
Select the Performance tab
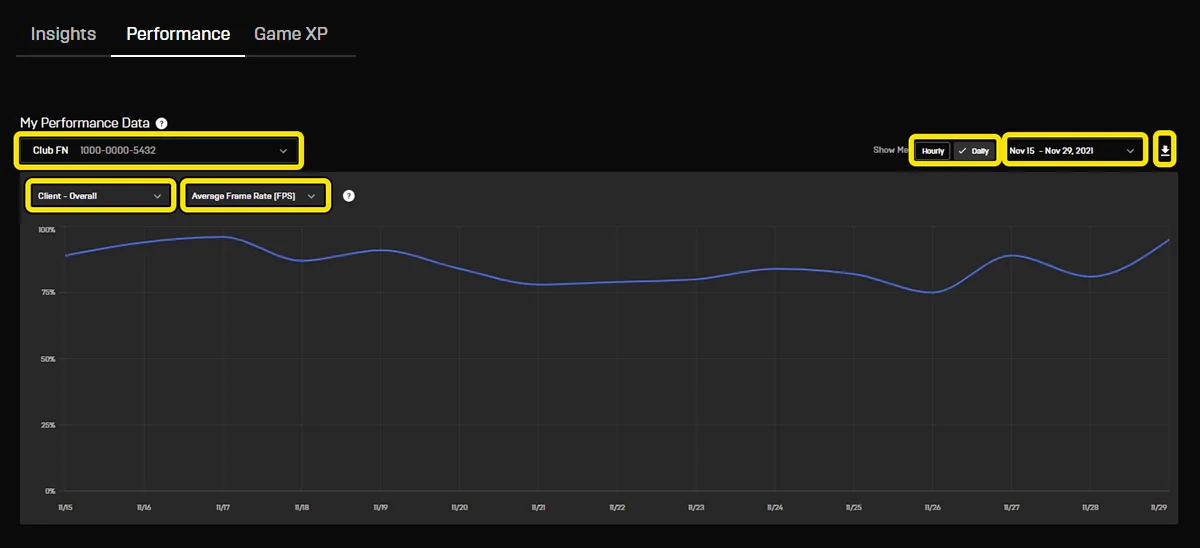(x=178, y=34)
